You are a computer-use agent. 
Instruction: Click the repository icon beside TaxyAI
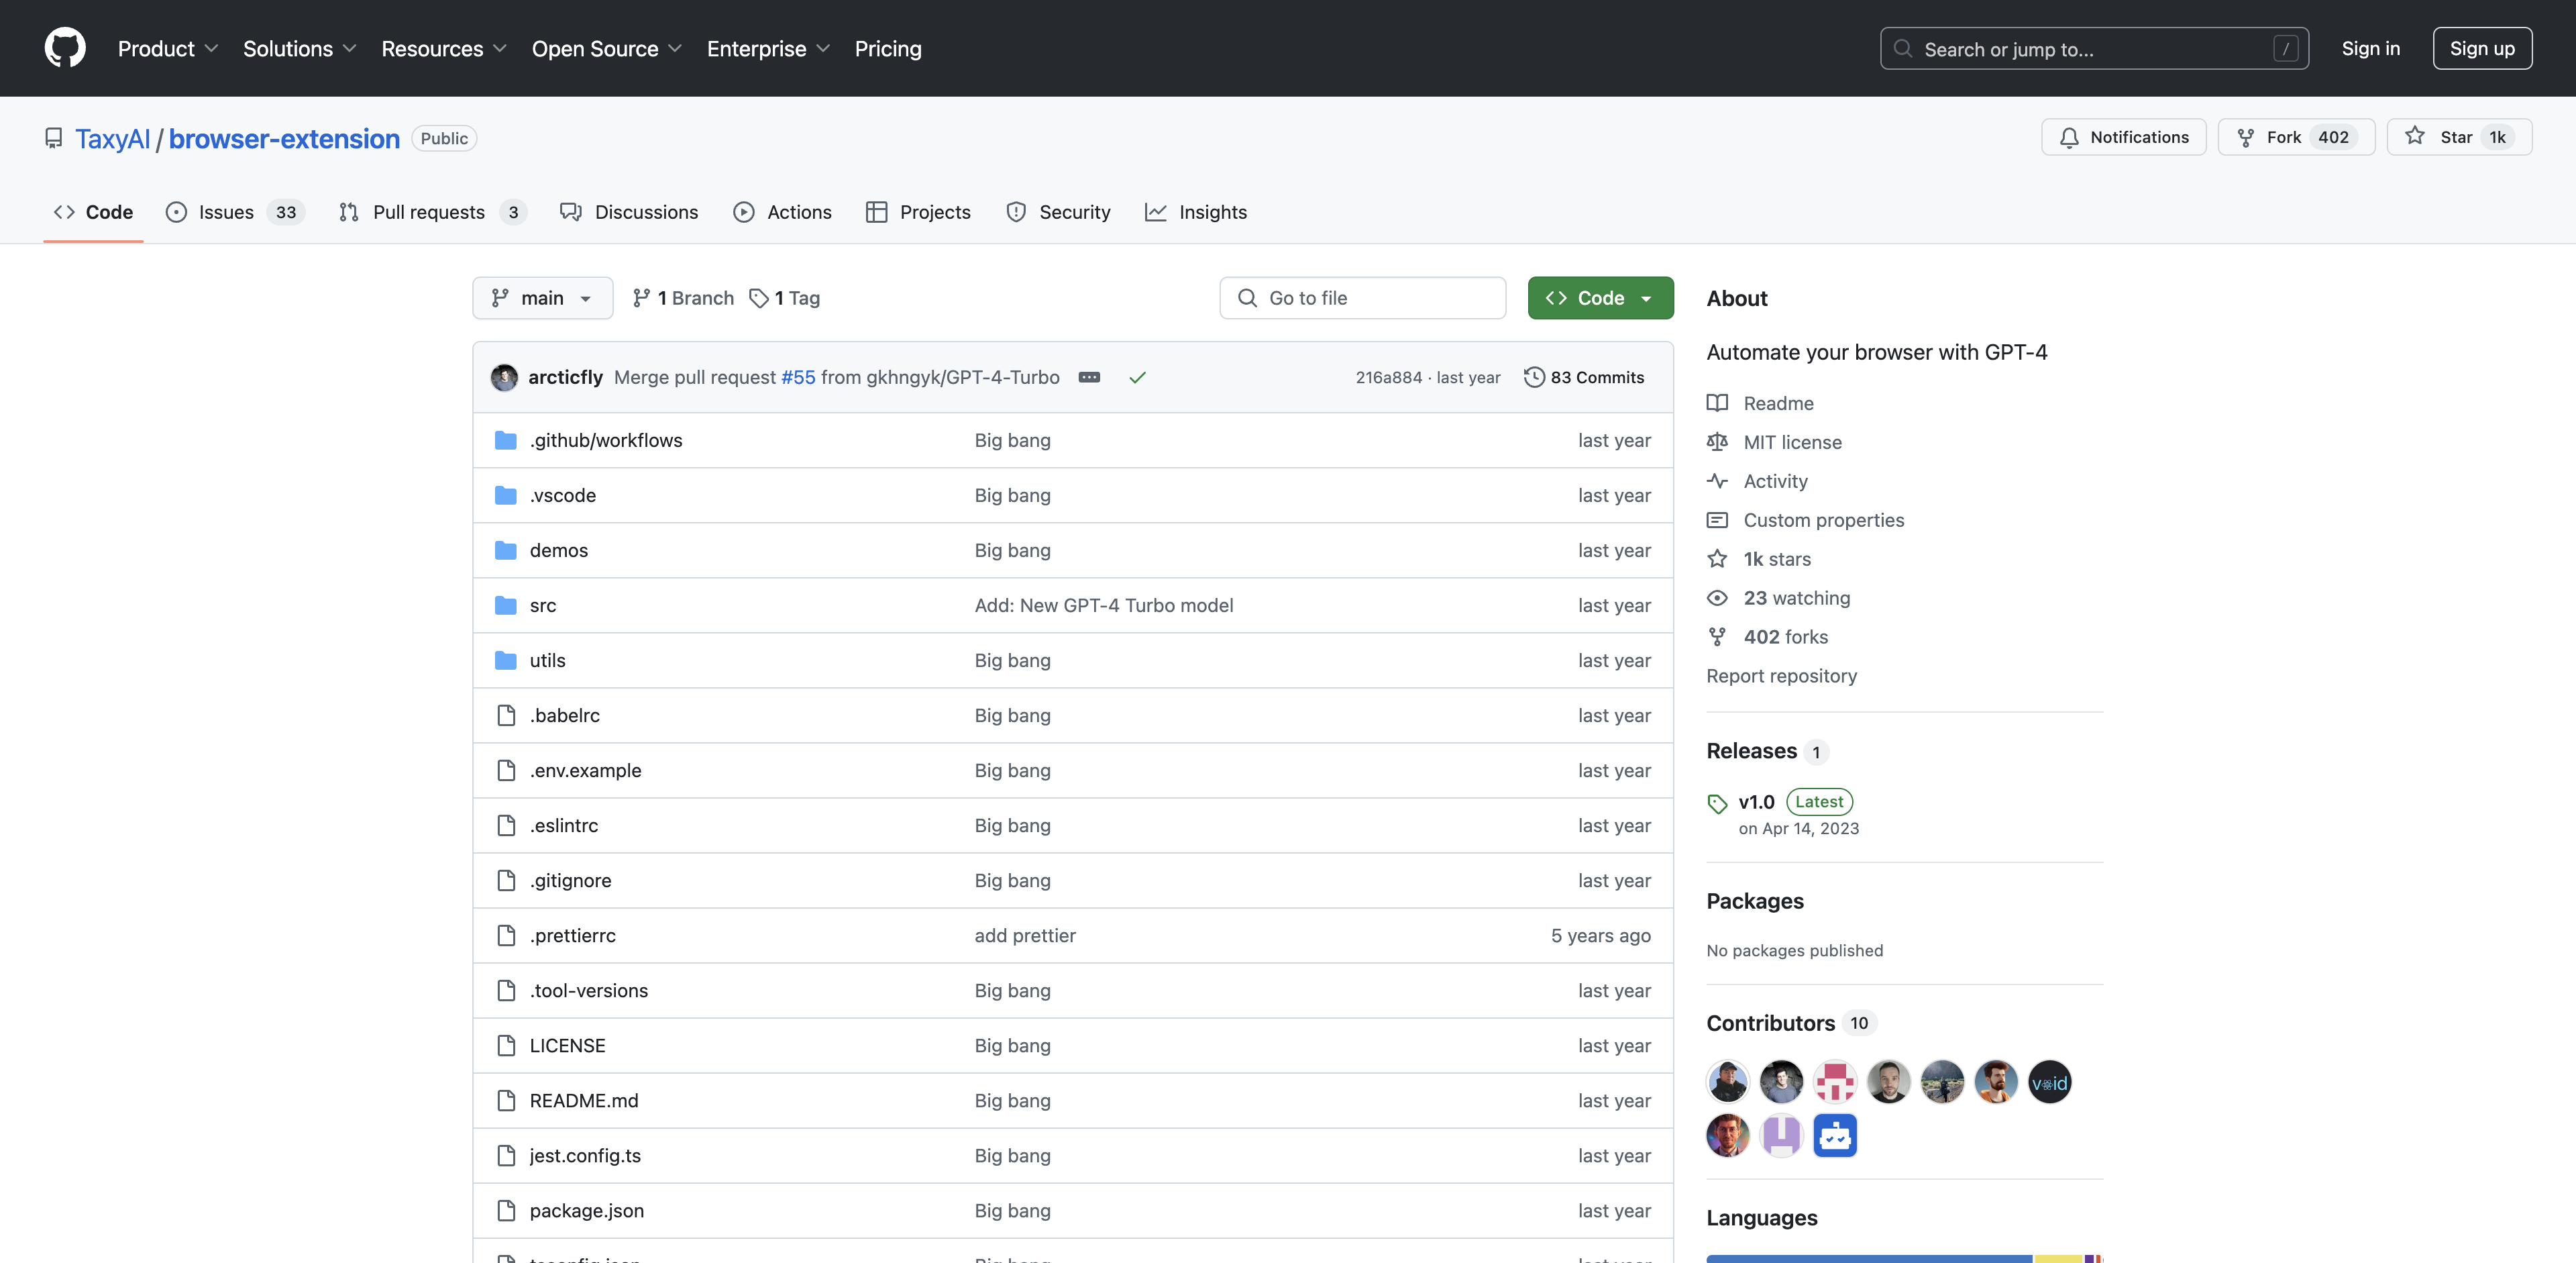54,138
